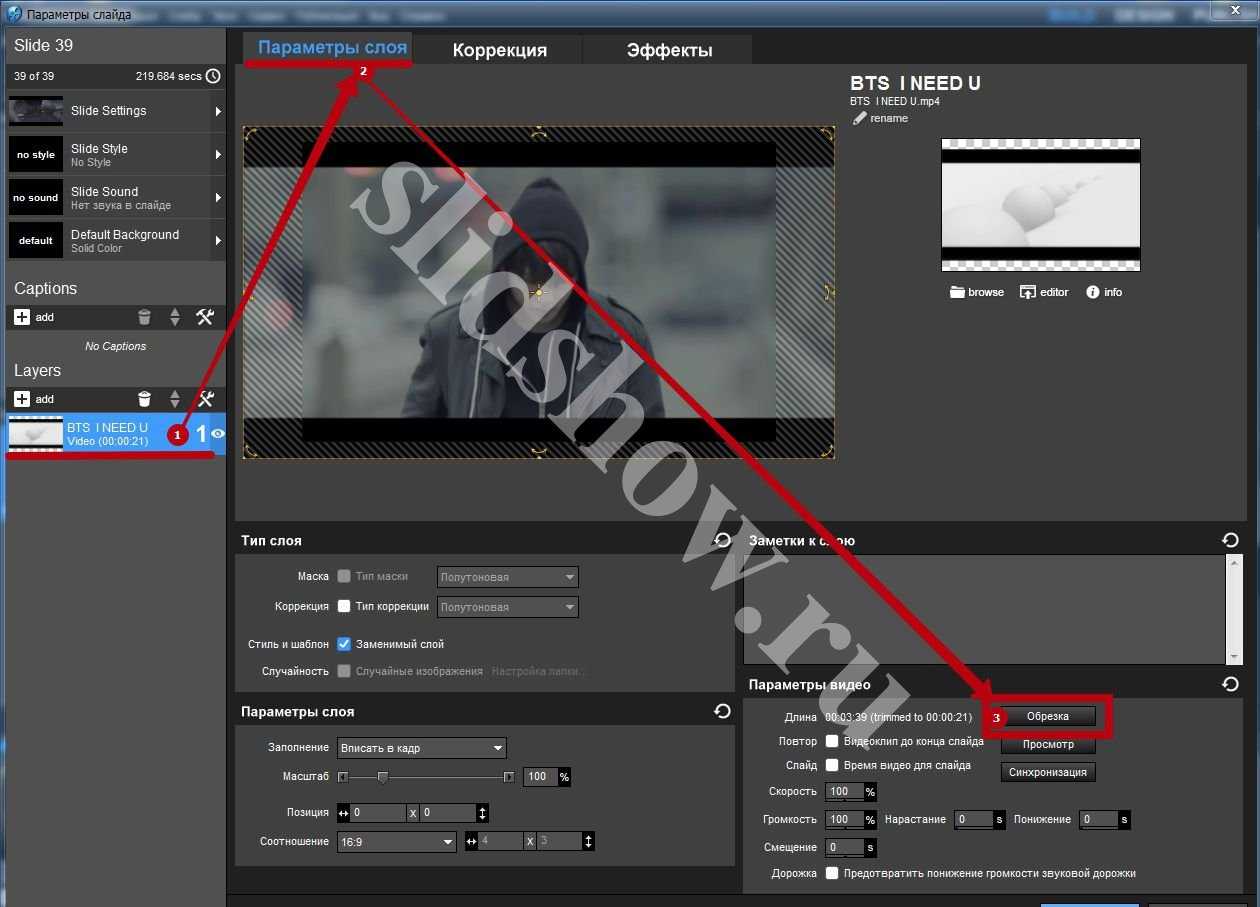Uncheck the Заменимый слой checkbox
1260x907 pixels.
pyautogui.click(x=344, y=644)
